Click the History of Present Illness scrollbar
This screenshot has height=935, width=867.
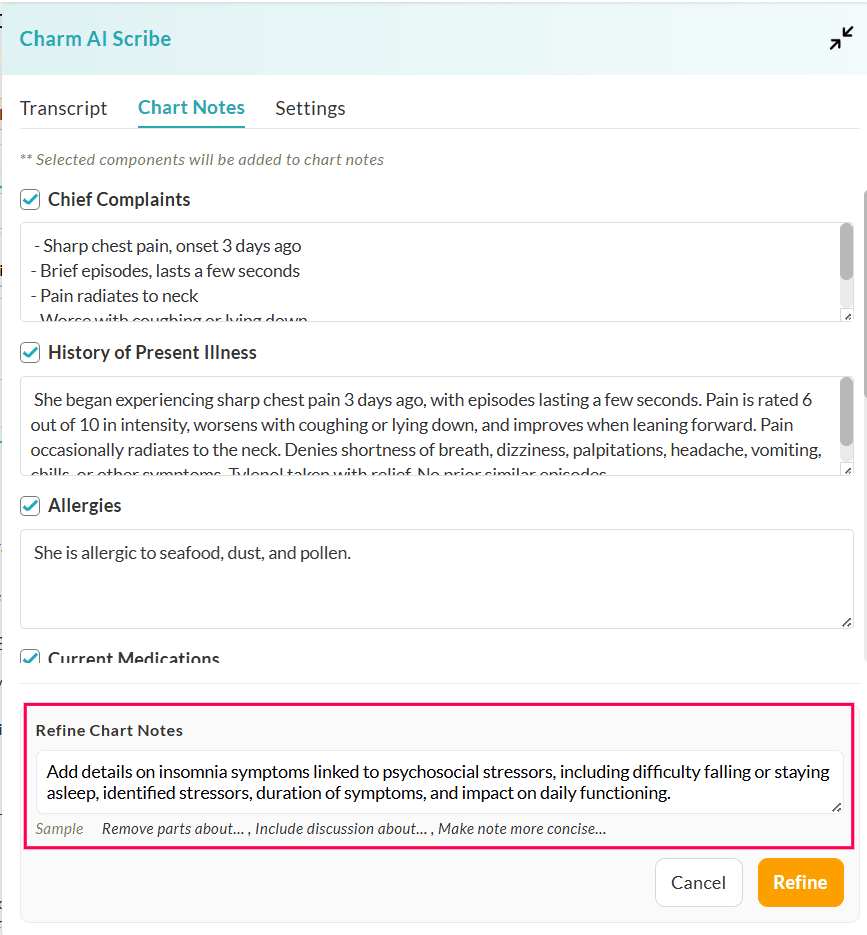click(x=847, y=410)
